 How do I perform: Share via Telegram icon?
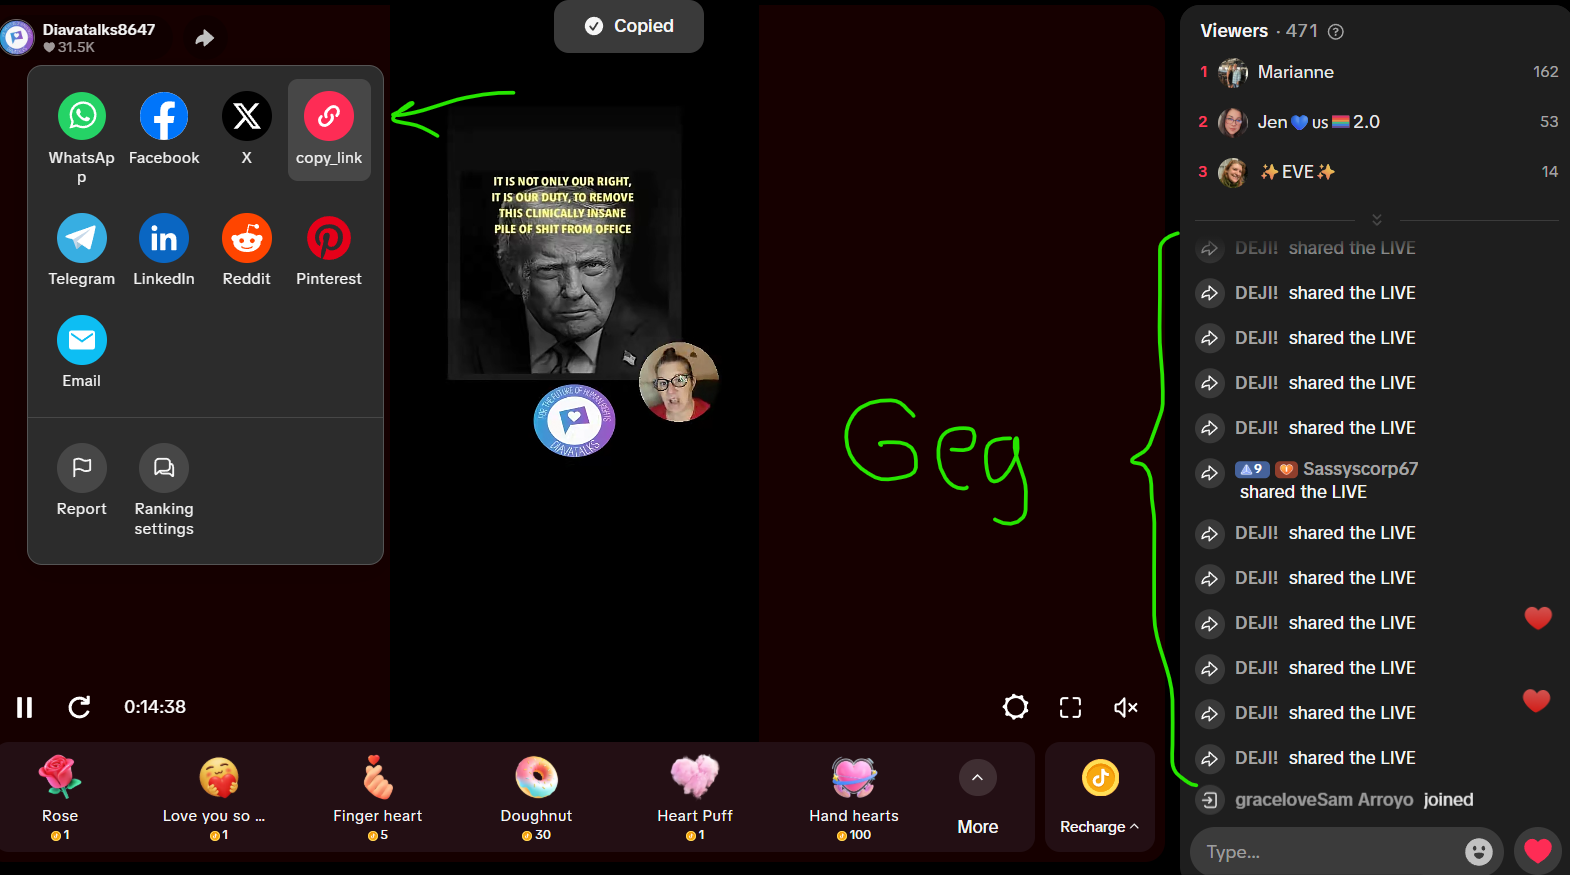(x=82, y=238)
